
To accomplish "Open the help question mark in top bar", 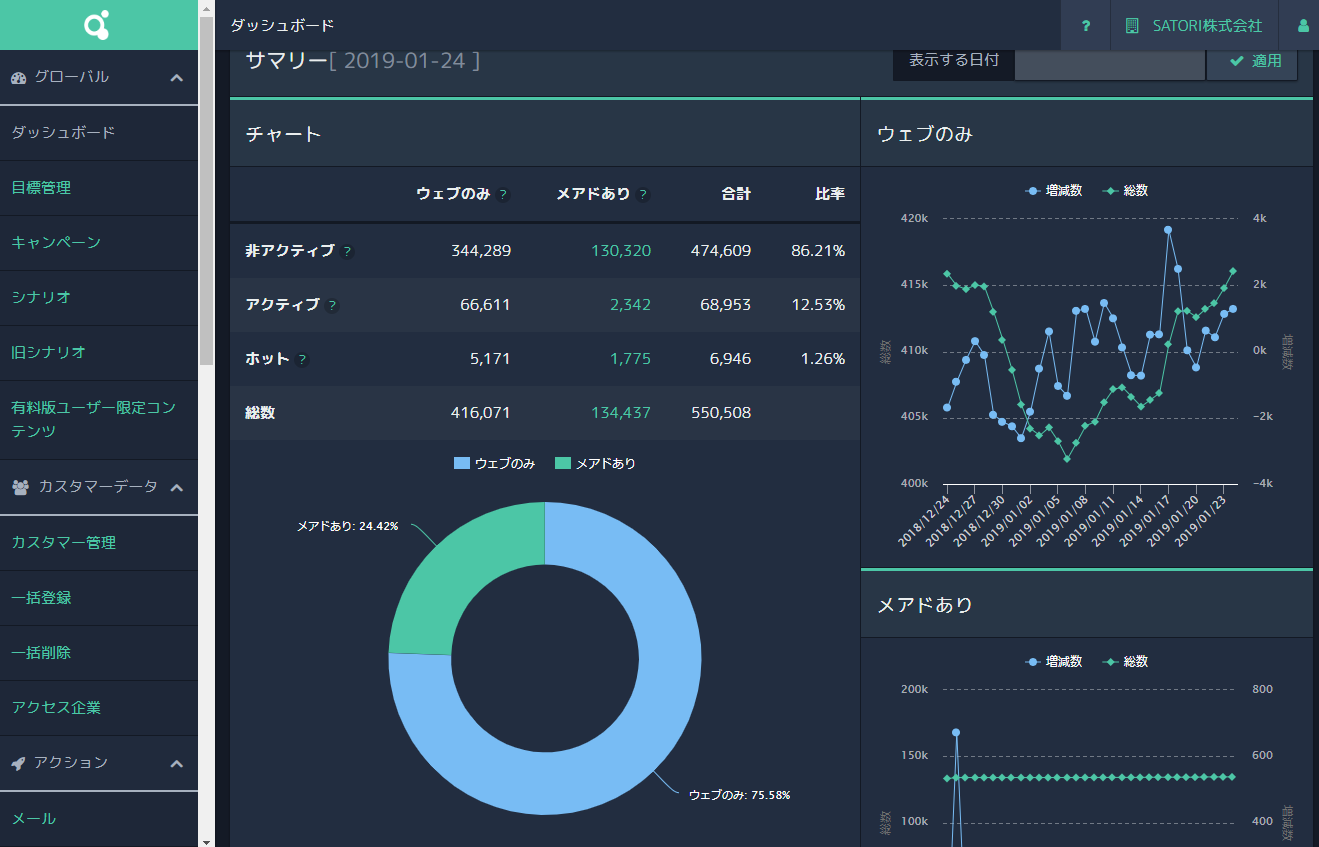I will [1086, 26].
